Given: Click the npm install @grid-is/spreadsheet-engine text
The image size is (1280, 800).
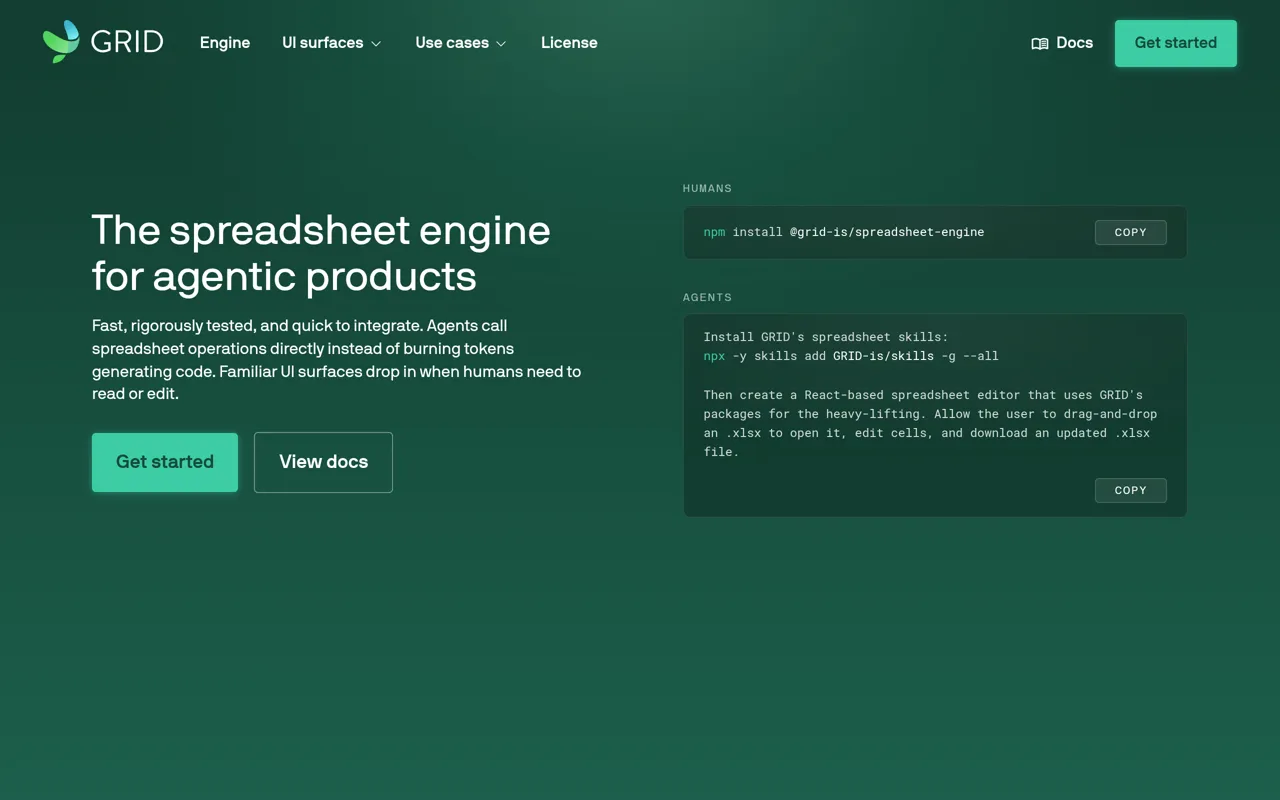Looking at the screenshot, I should (844, 232).
